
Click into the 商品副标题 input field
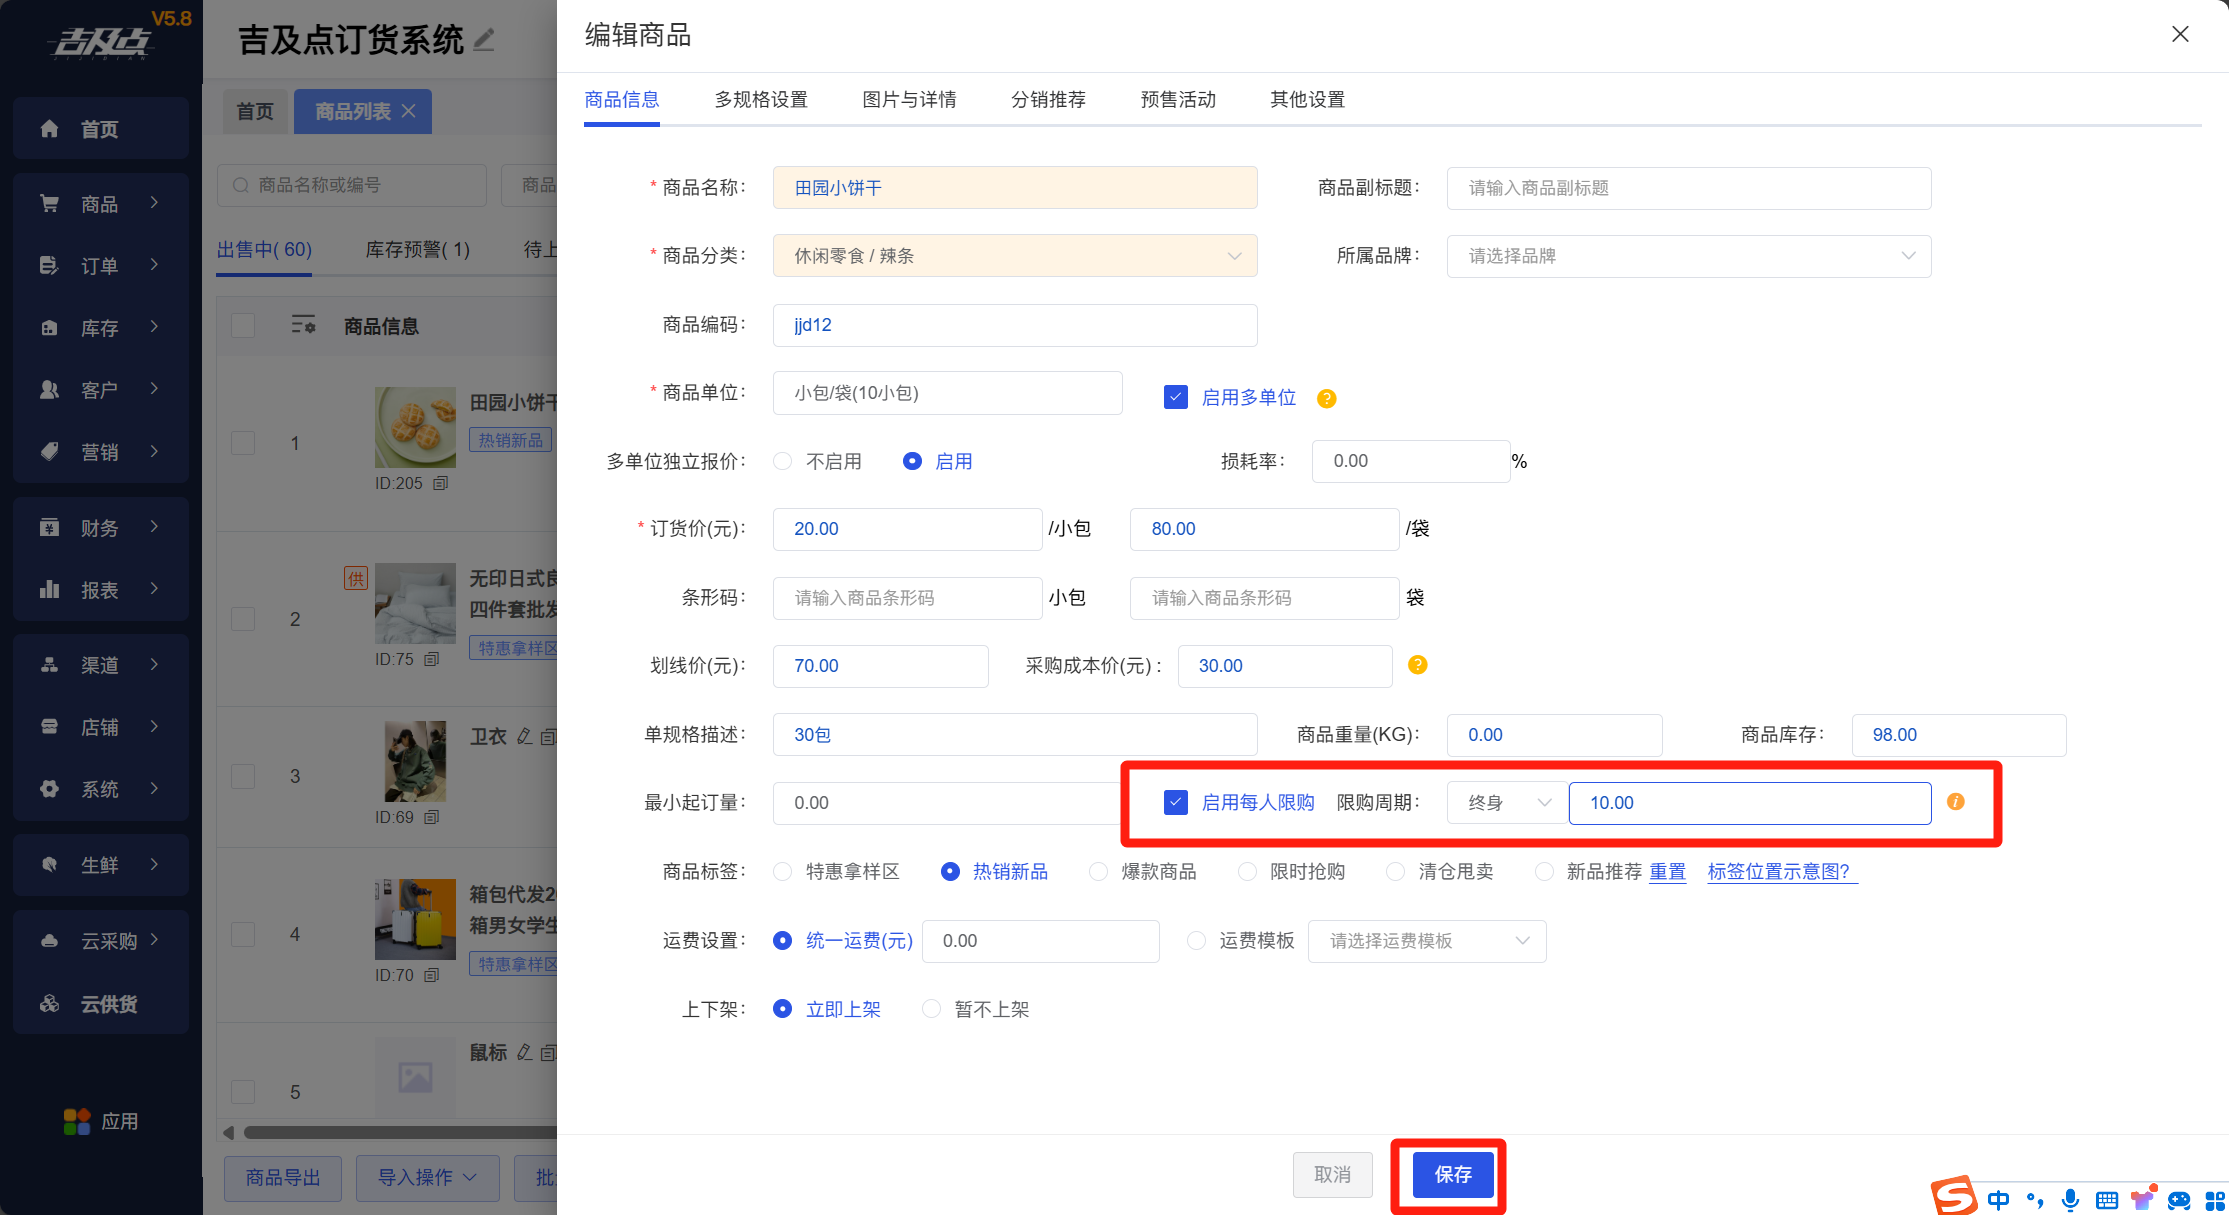click(x=1688, y=188)
